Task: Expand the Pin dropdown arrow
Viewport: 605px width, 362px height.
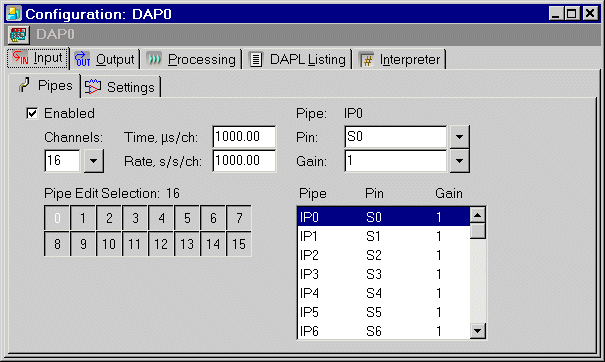Action: (x=459, y=137)
